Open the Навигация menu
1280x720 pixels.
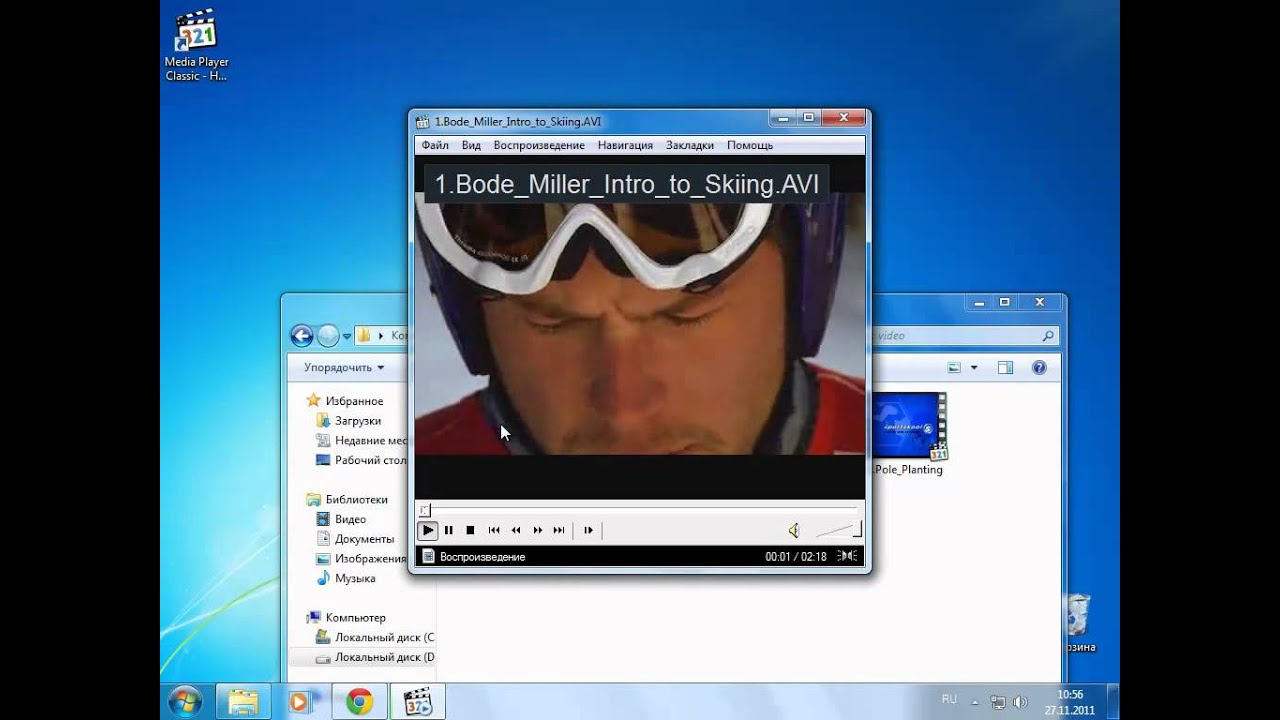coord(625,145)
